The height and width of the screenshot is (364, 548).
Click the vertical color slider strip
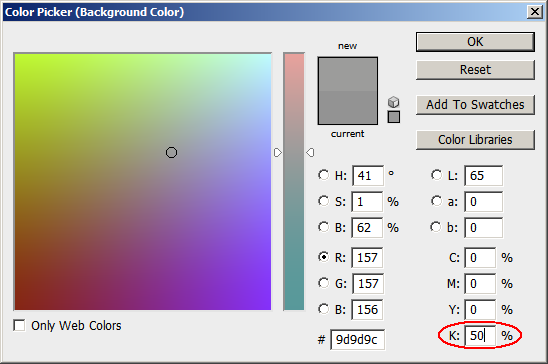(x=294, y=182)
